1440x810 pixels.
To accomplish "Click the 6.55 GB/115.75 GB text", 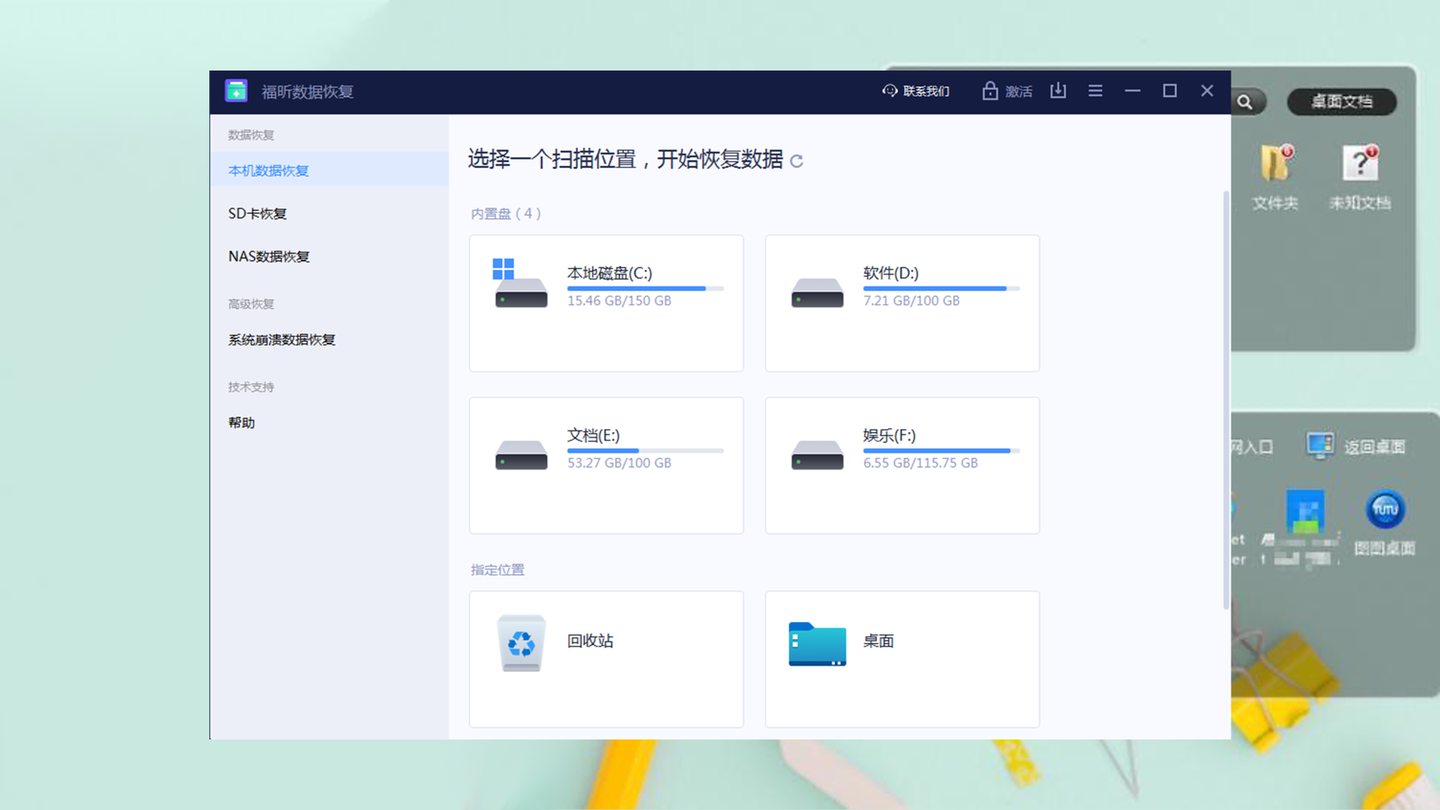I will 920,463.
